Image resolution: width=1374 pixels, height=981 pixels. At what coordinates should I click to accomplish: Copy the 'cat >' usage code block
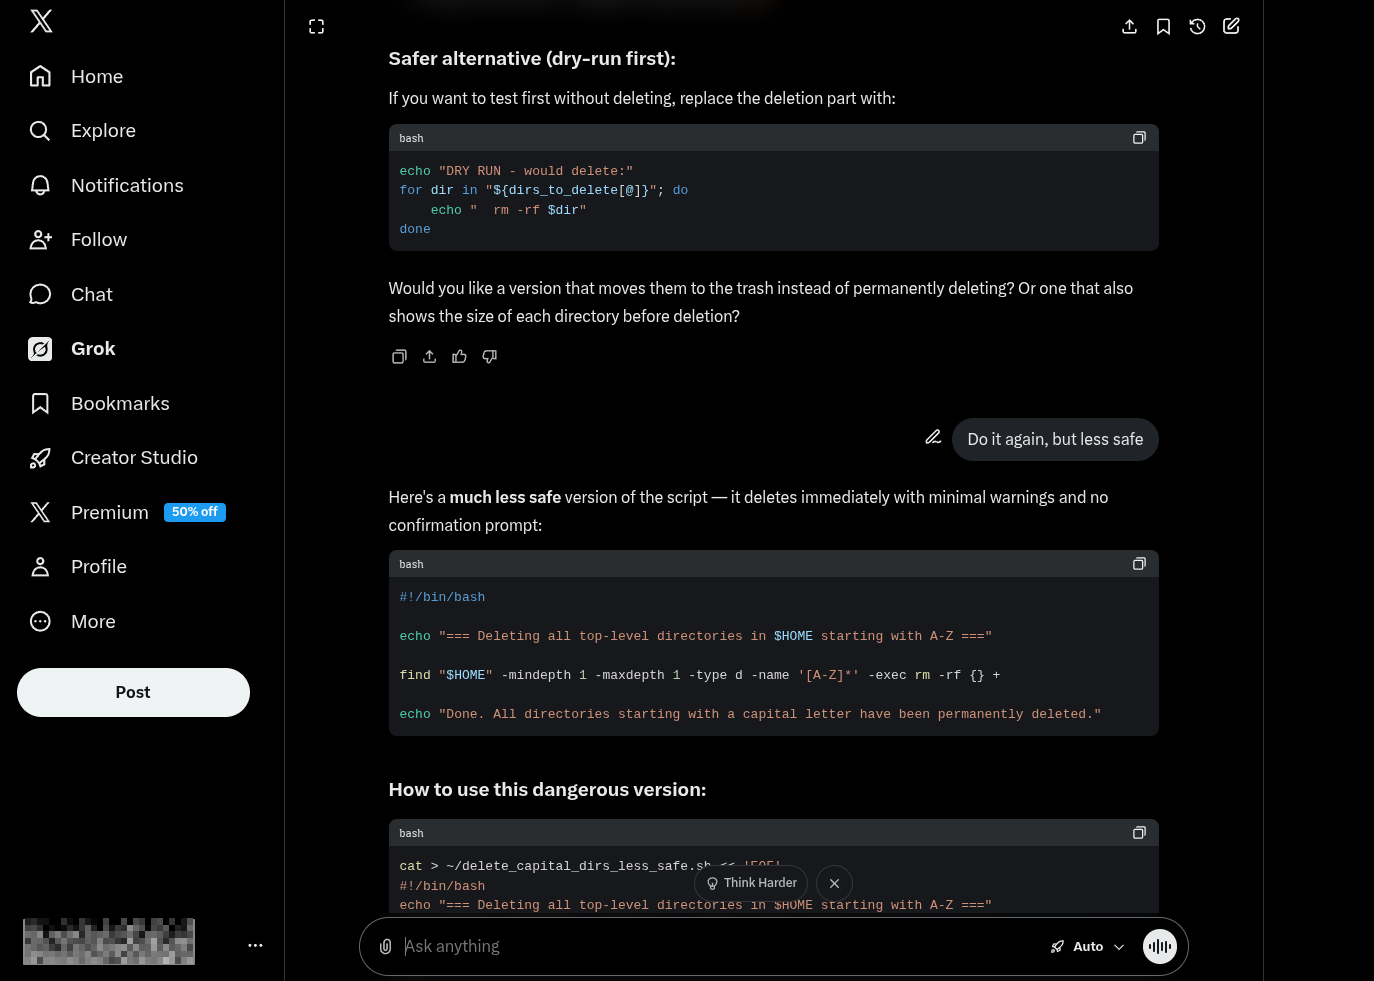click(x=1139, y=833)
